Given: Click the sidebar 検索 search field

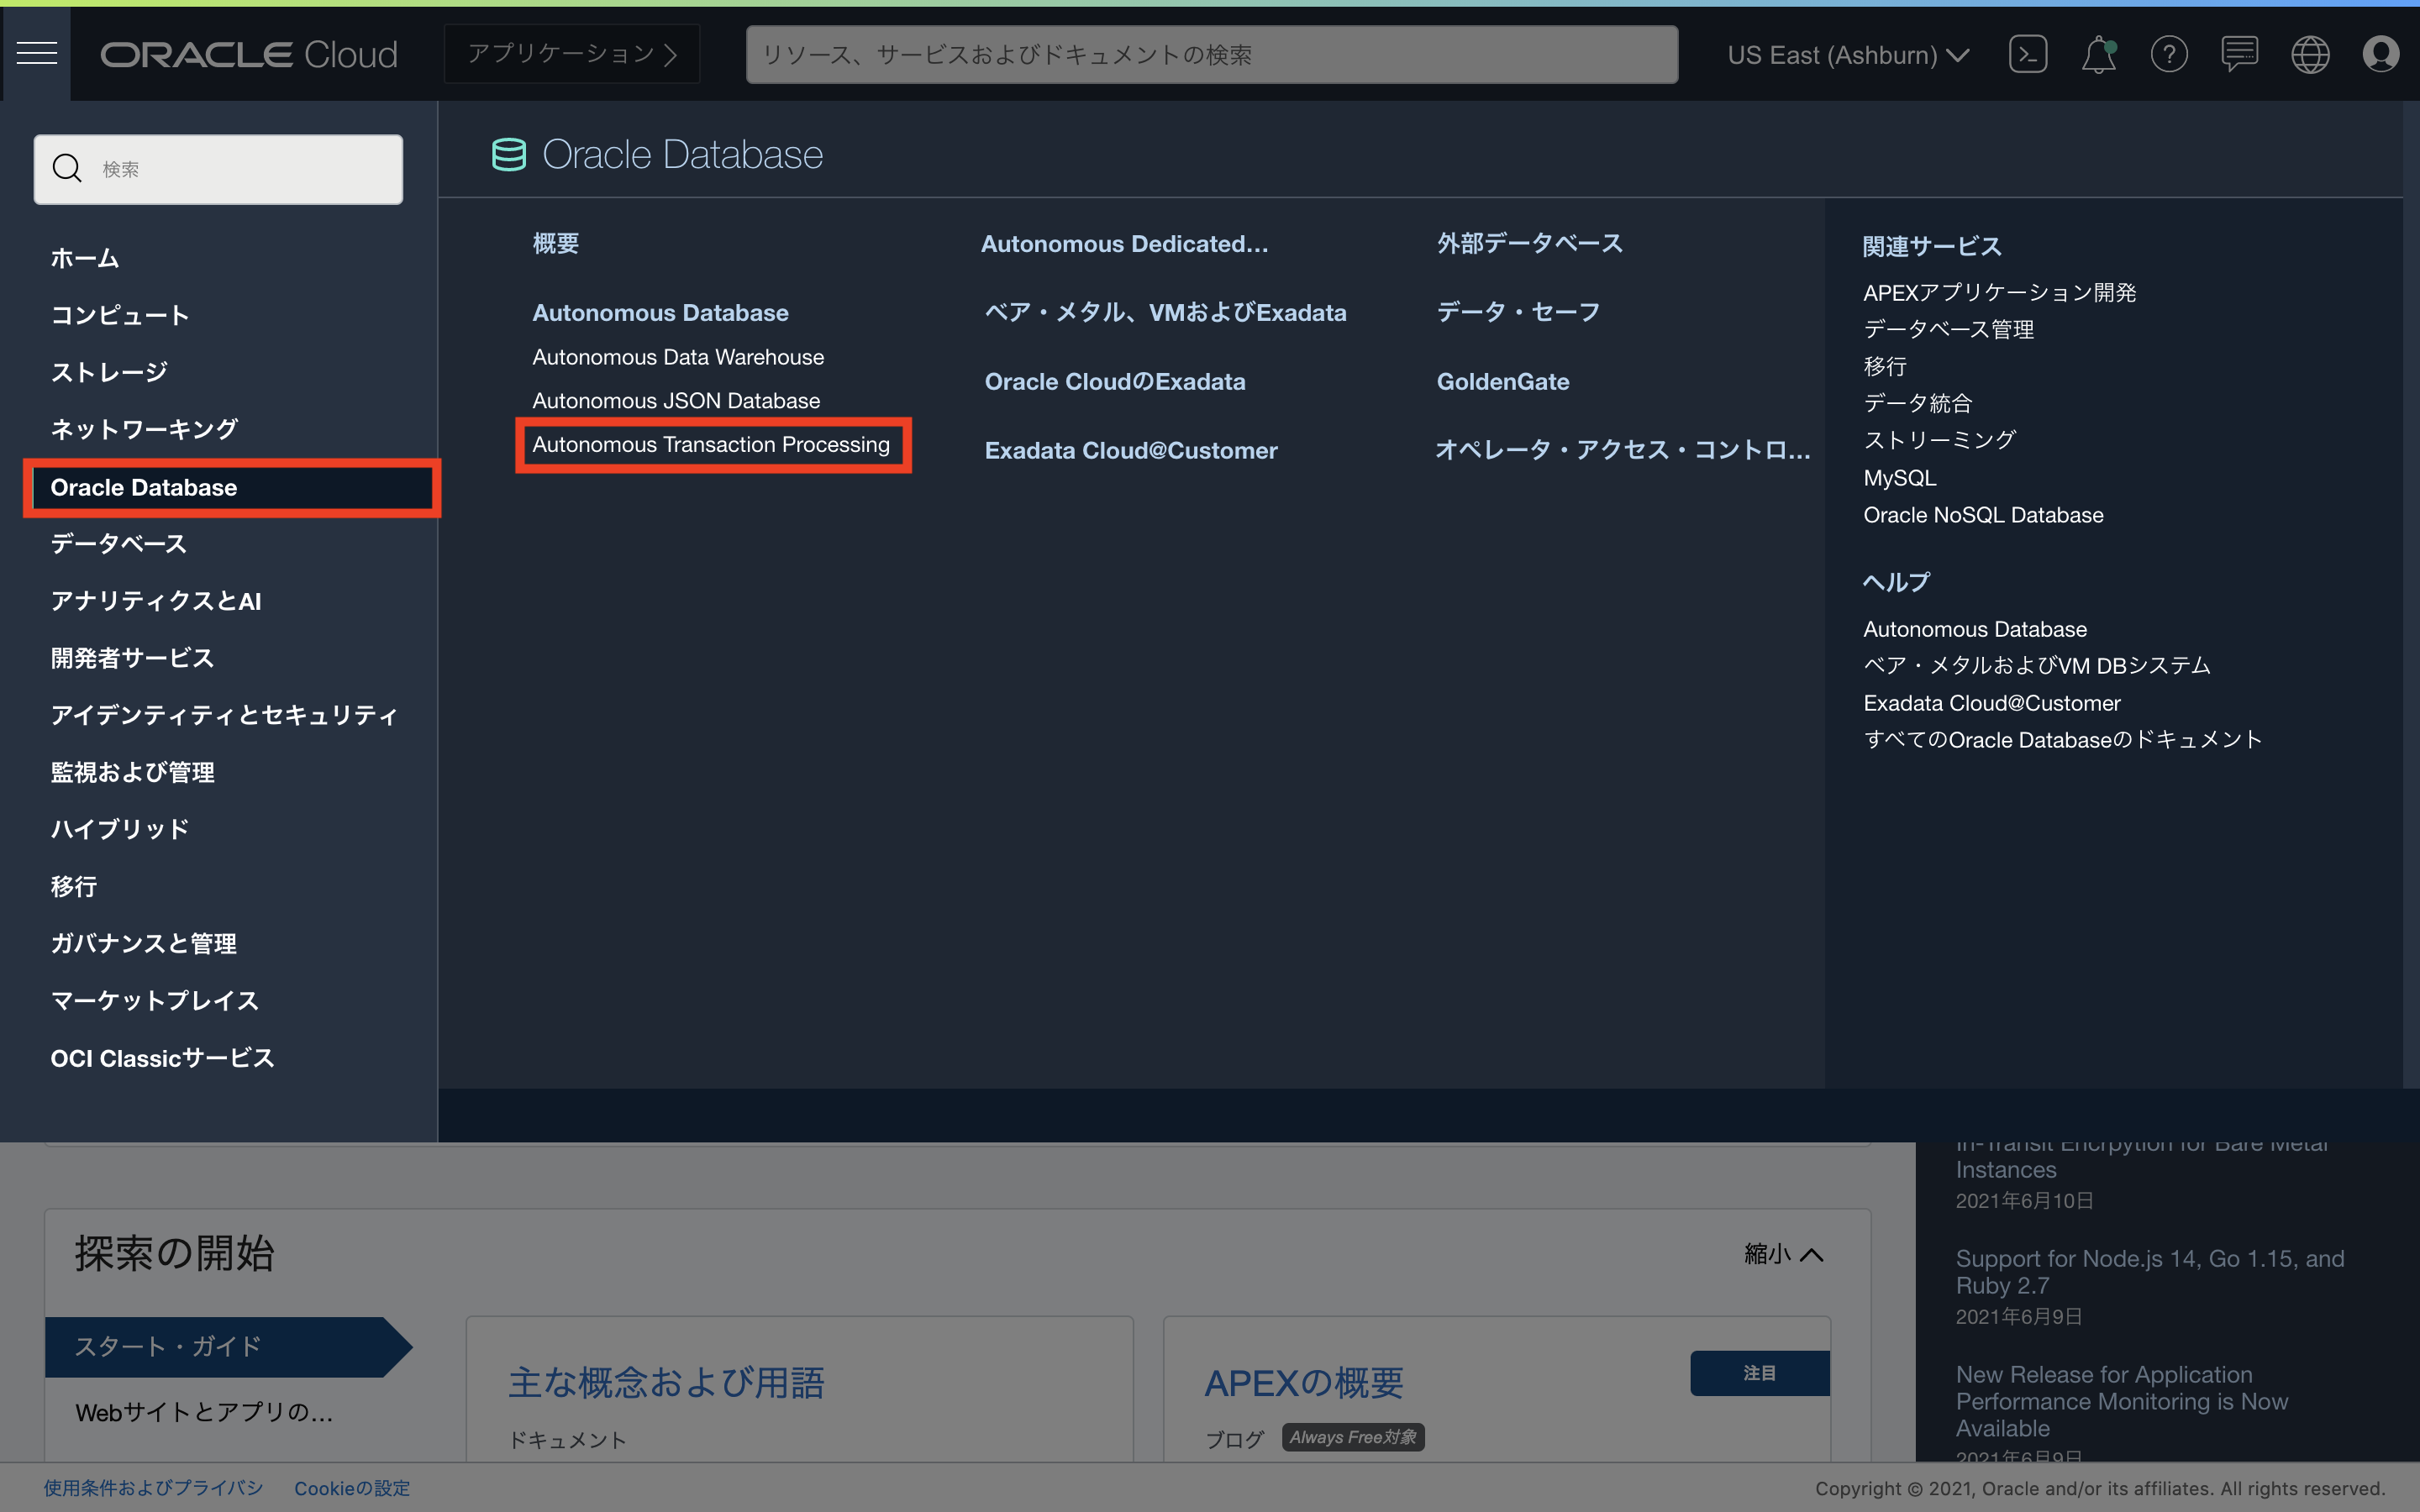Looking at the screenshot, I should point(218,169).
